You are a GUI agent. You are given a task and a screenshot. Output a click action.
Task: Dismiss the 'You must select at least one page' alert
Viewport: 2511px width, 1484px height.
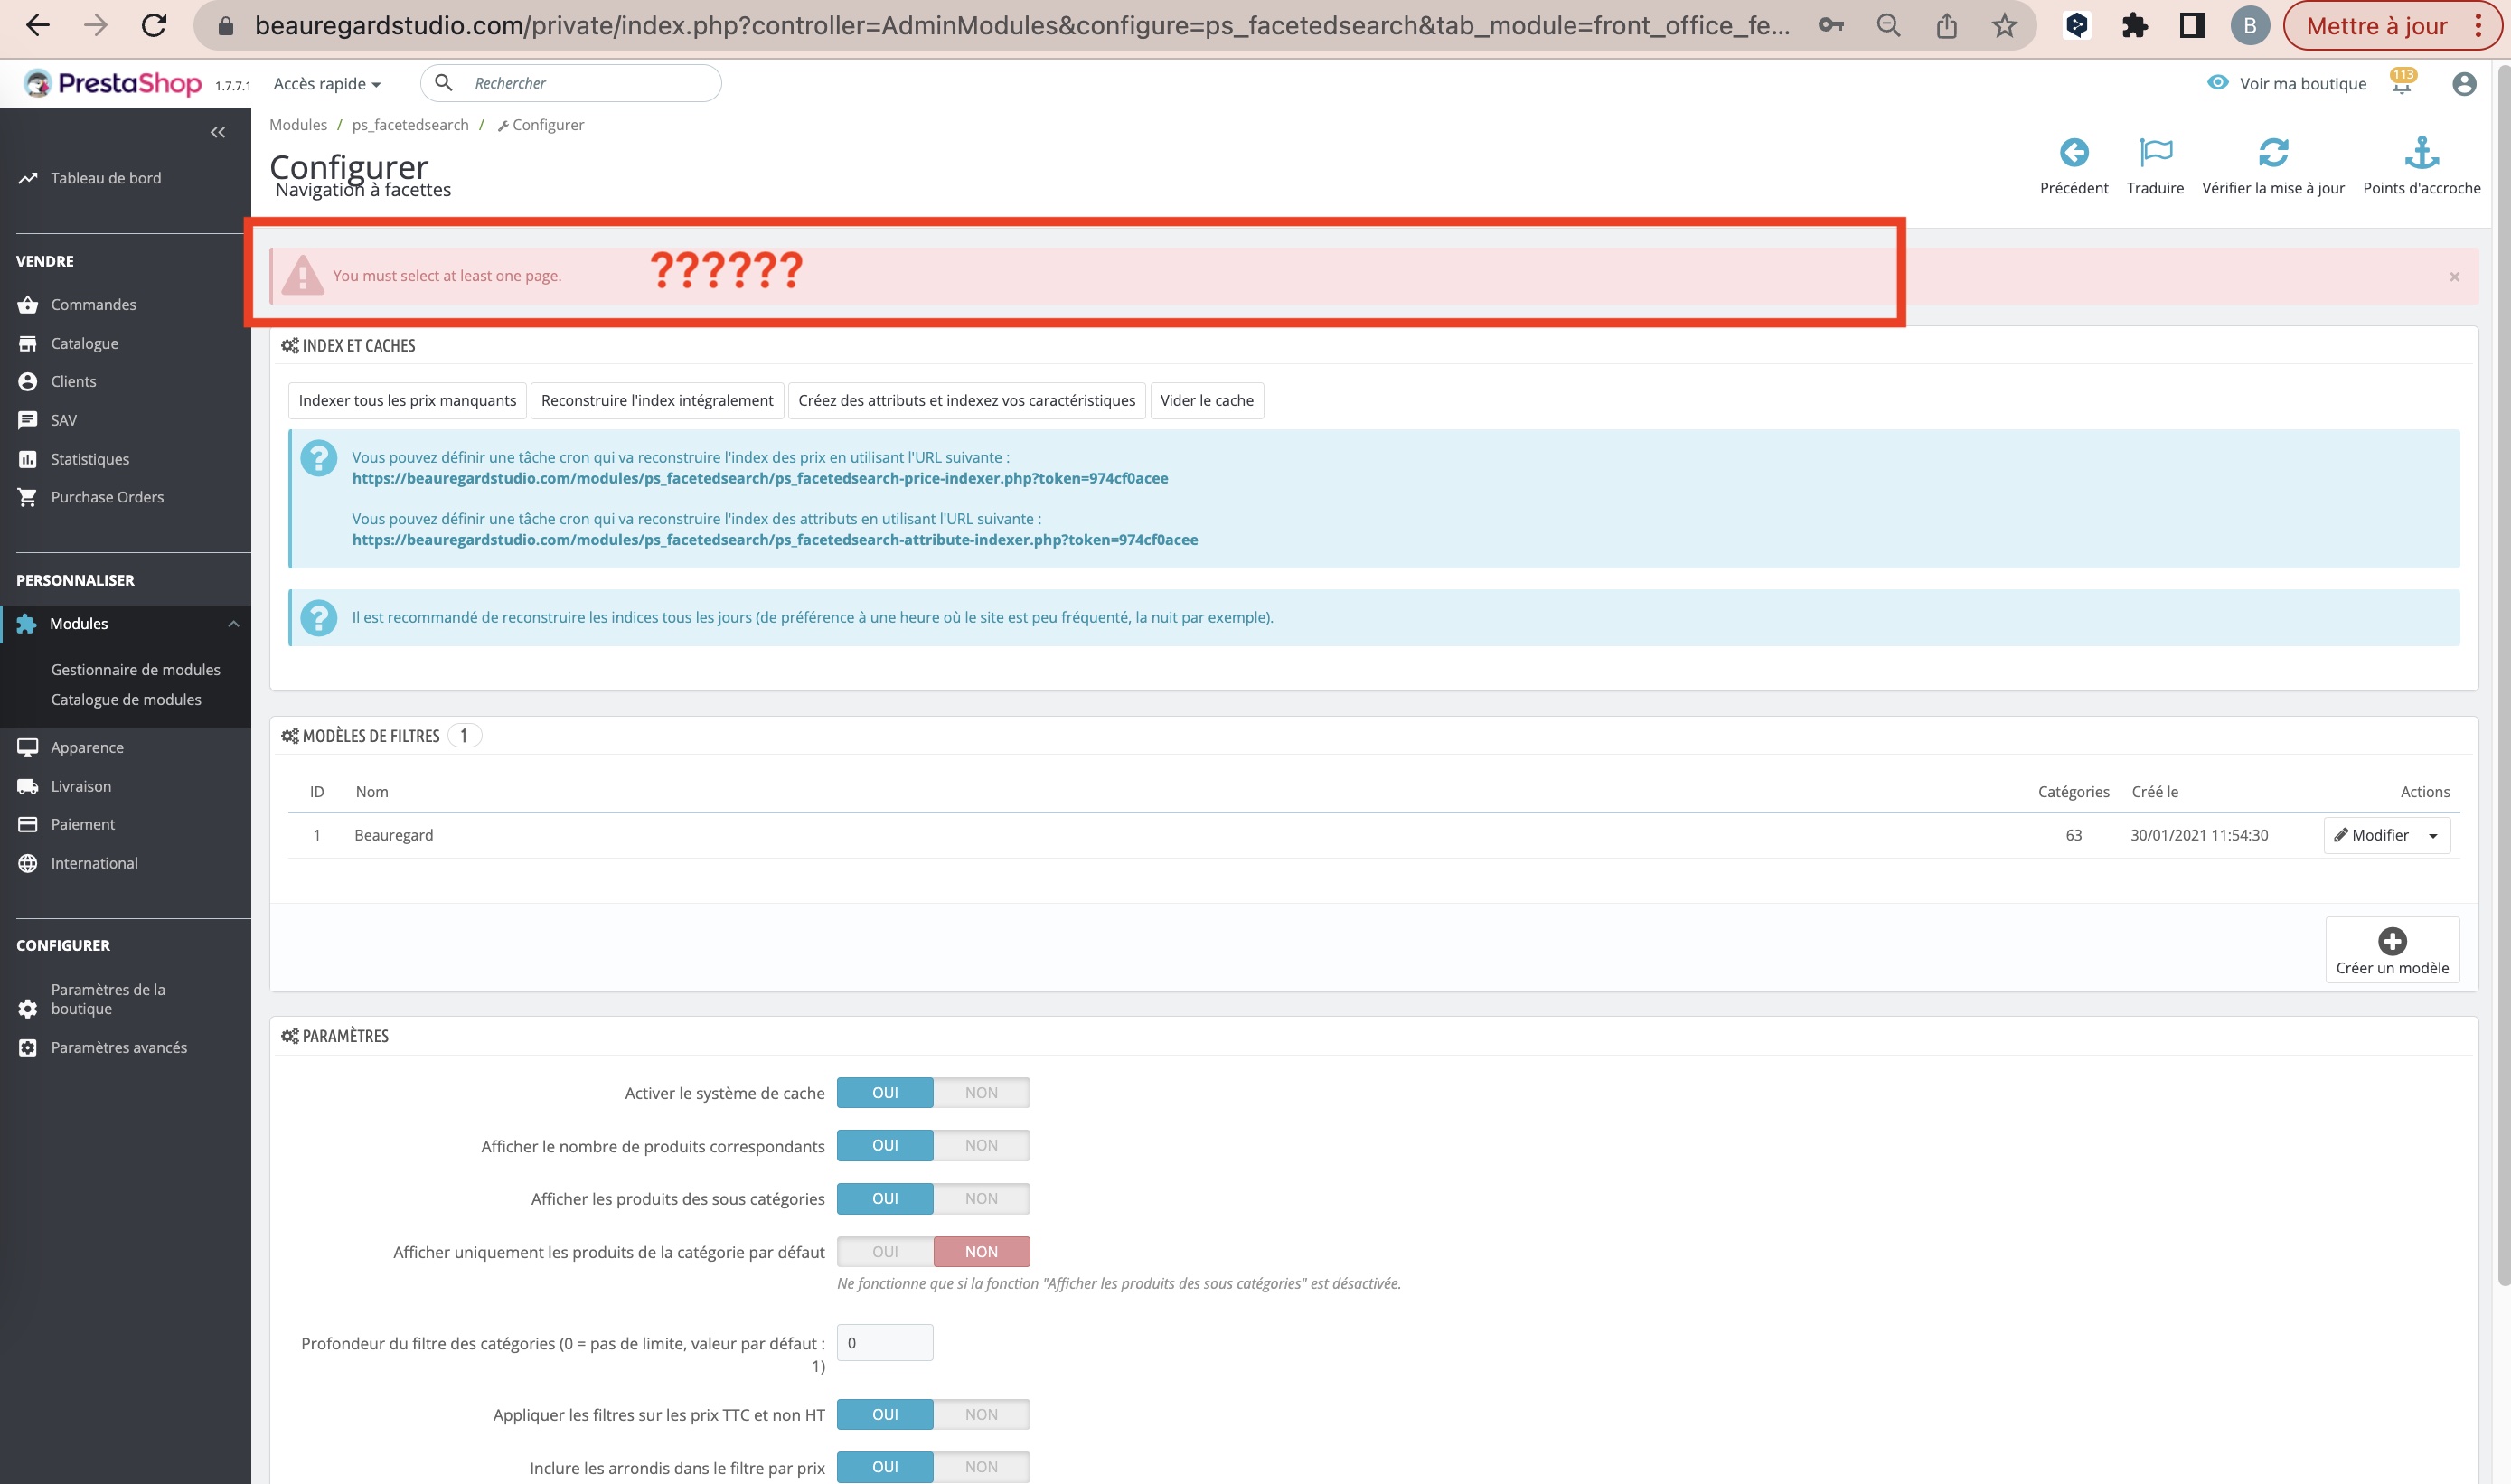[2454, 276]
